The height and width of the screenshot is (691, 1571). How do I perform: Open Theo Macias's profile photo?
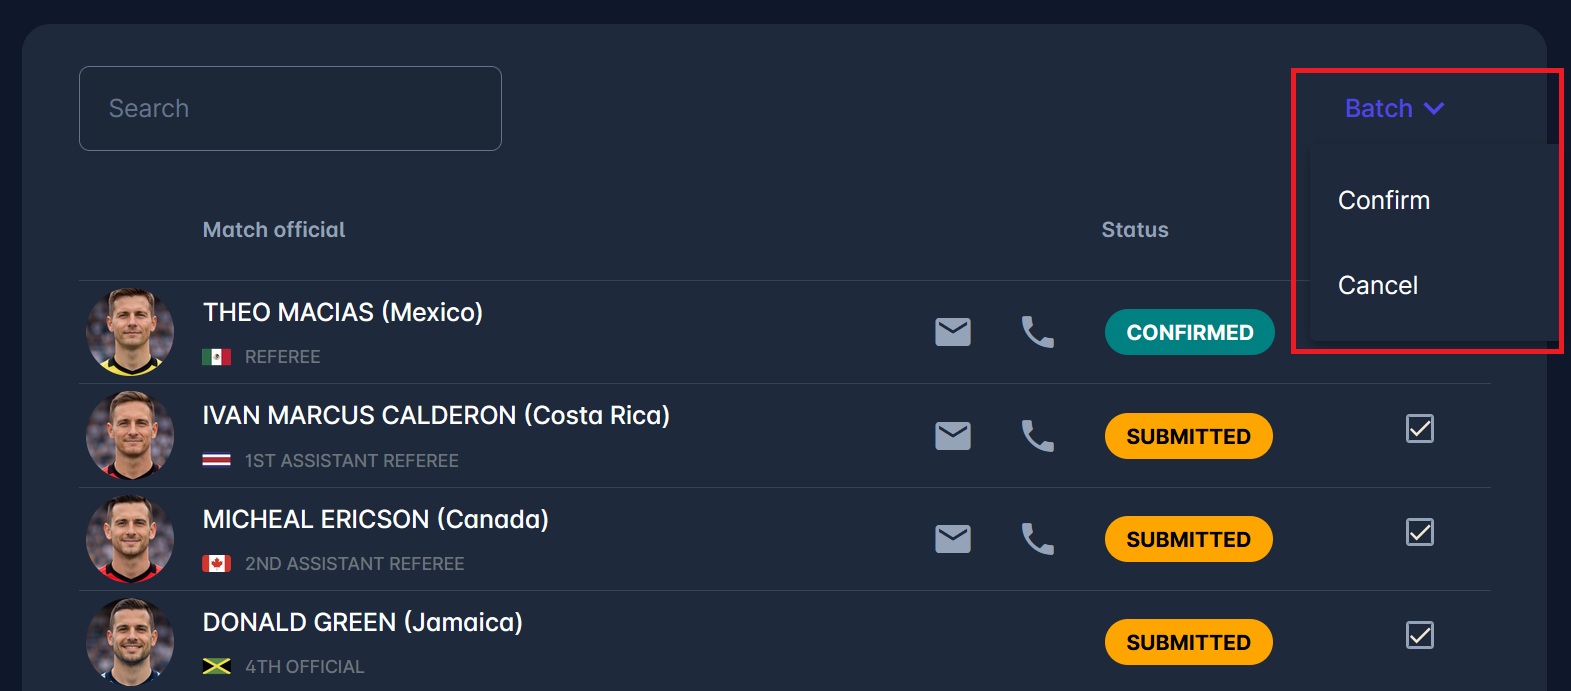coord(130,332)
